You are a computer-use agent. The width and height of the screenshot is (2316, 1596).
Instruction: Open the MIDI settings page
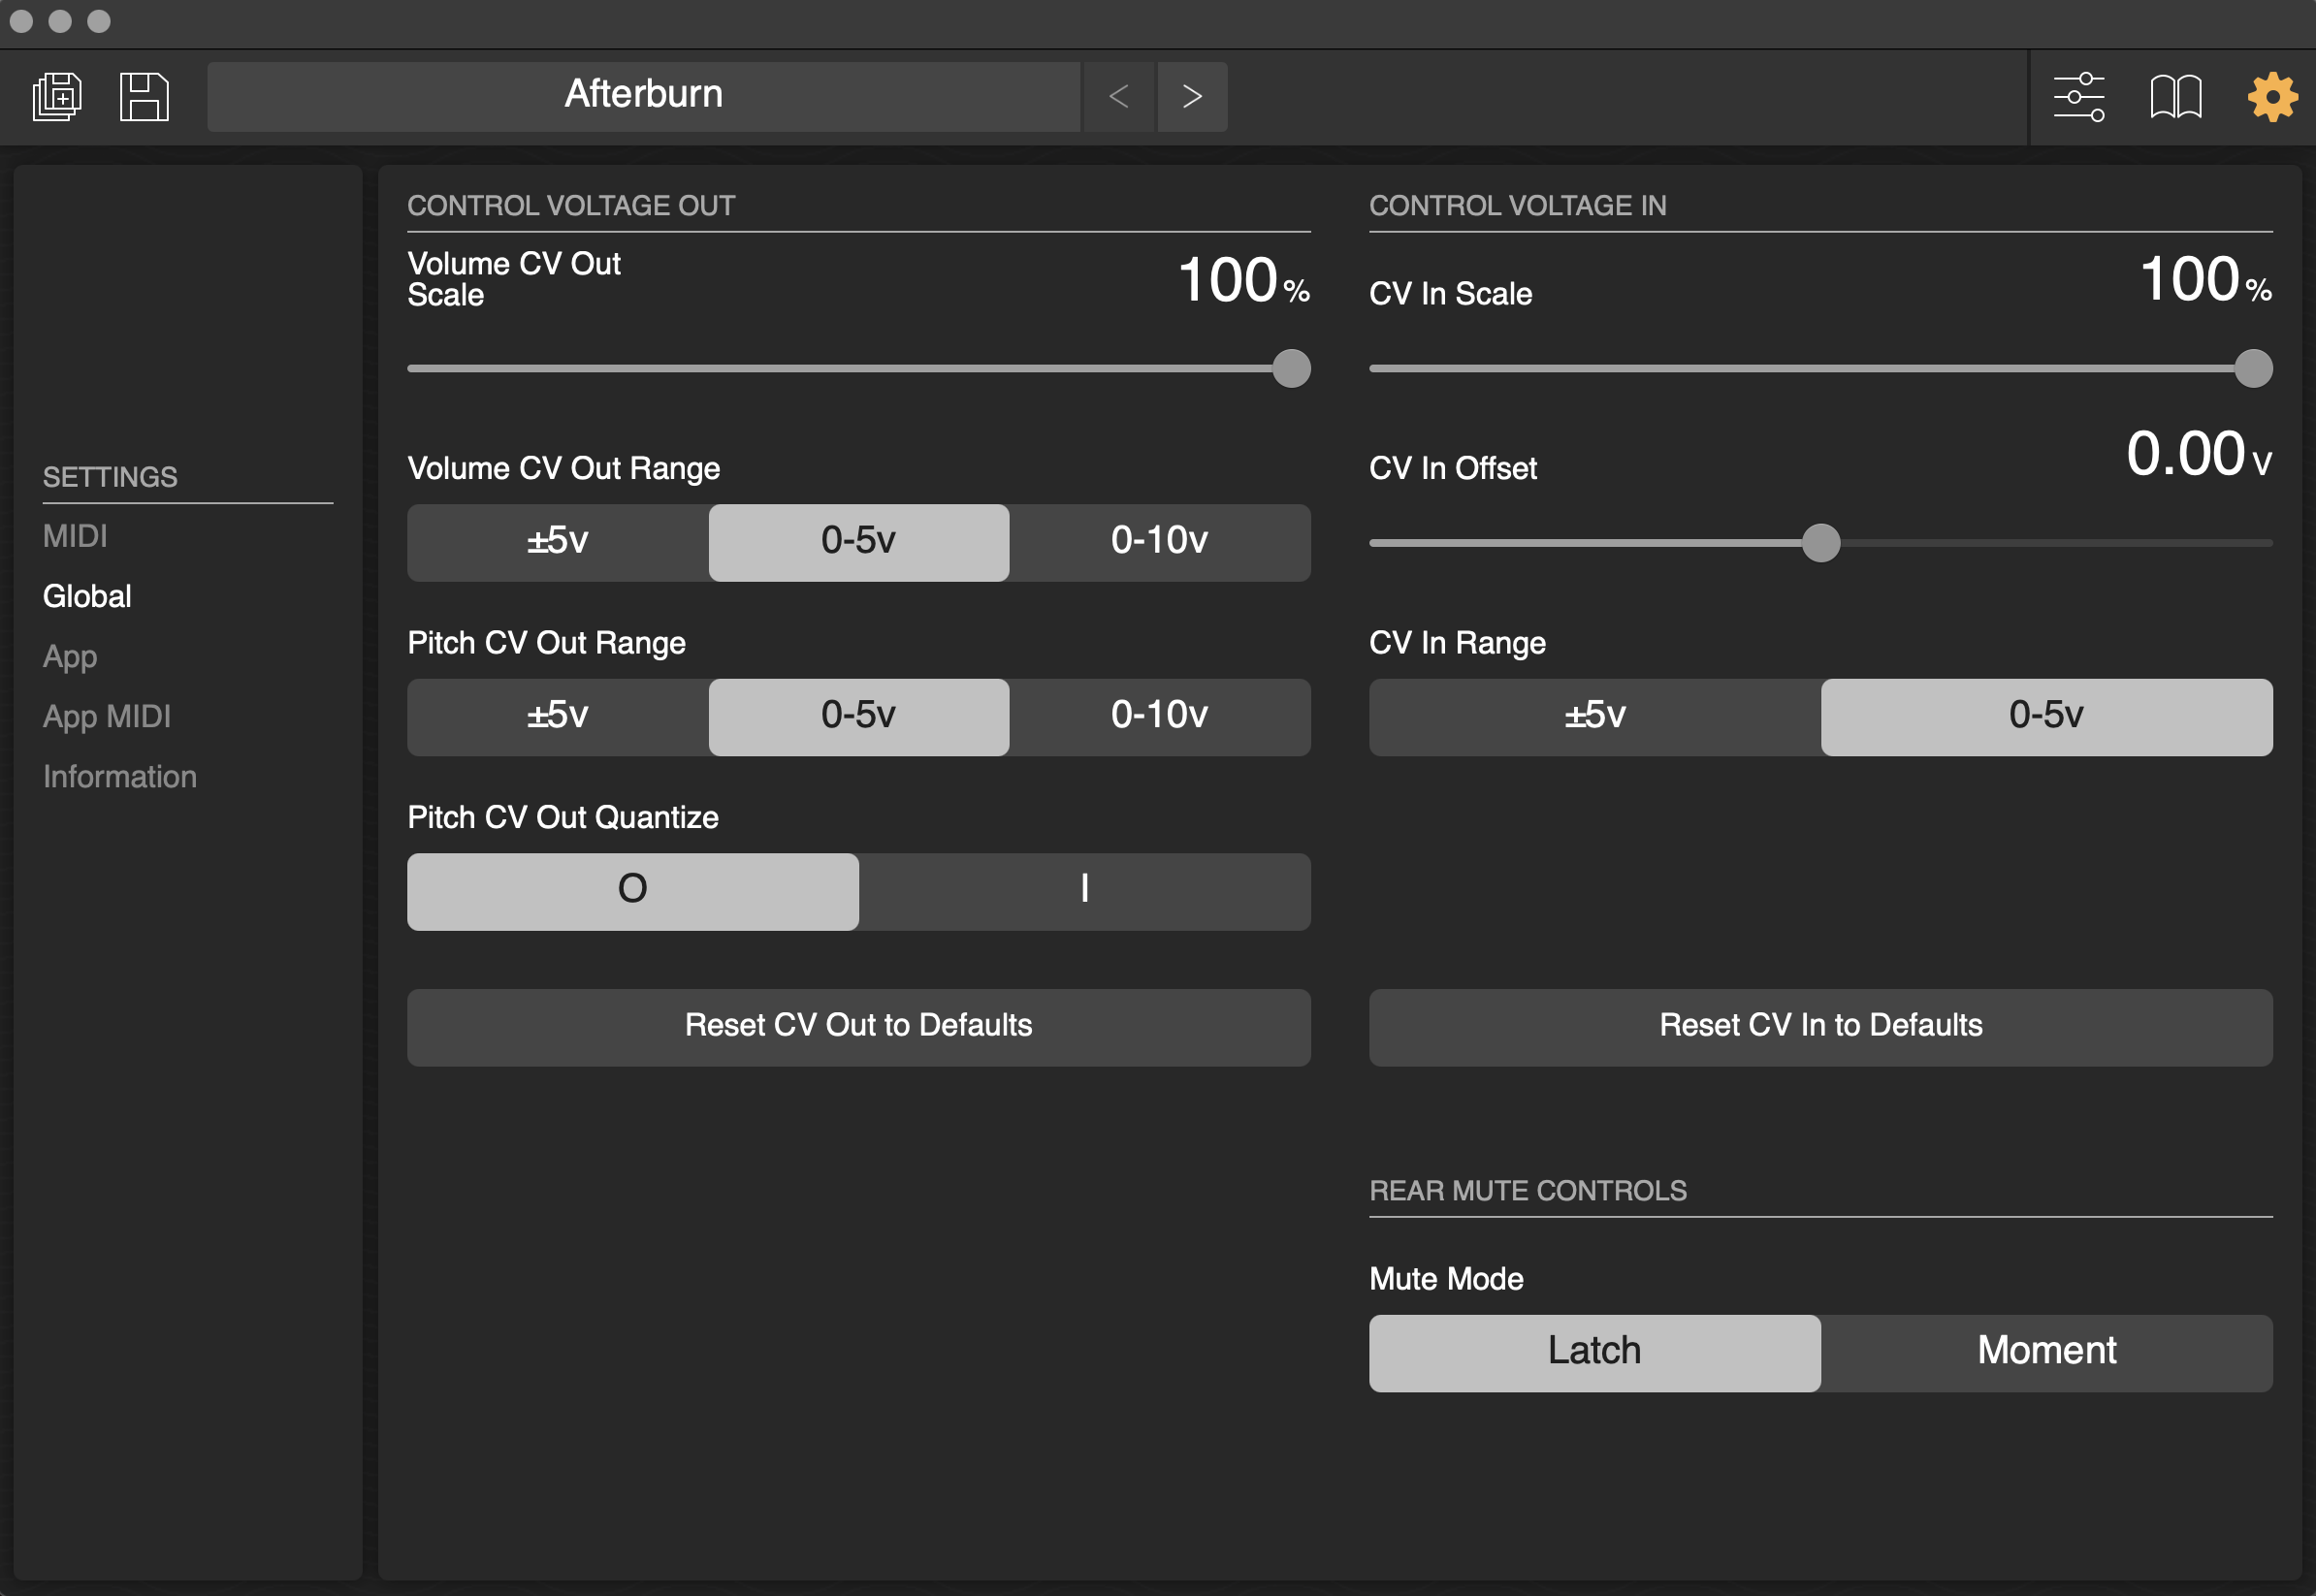75,536
